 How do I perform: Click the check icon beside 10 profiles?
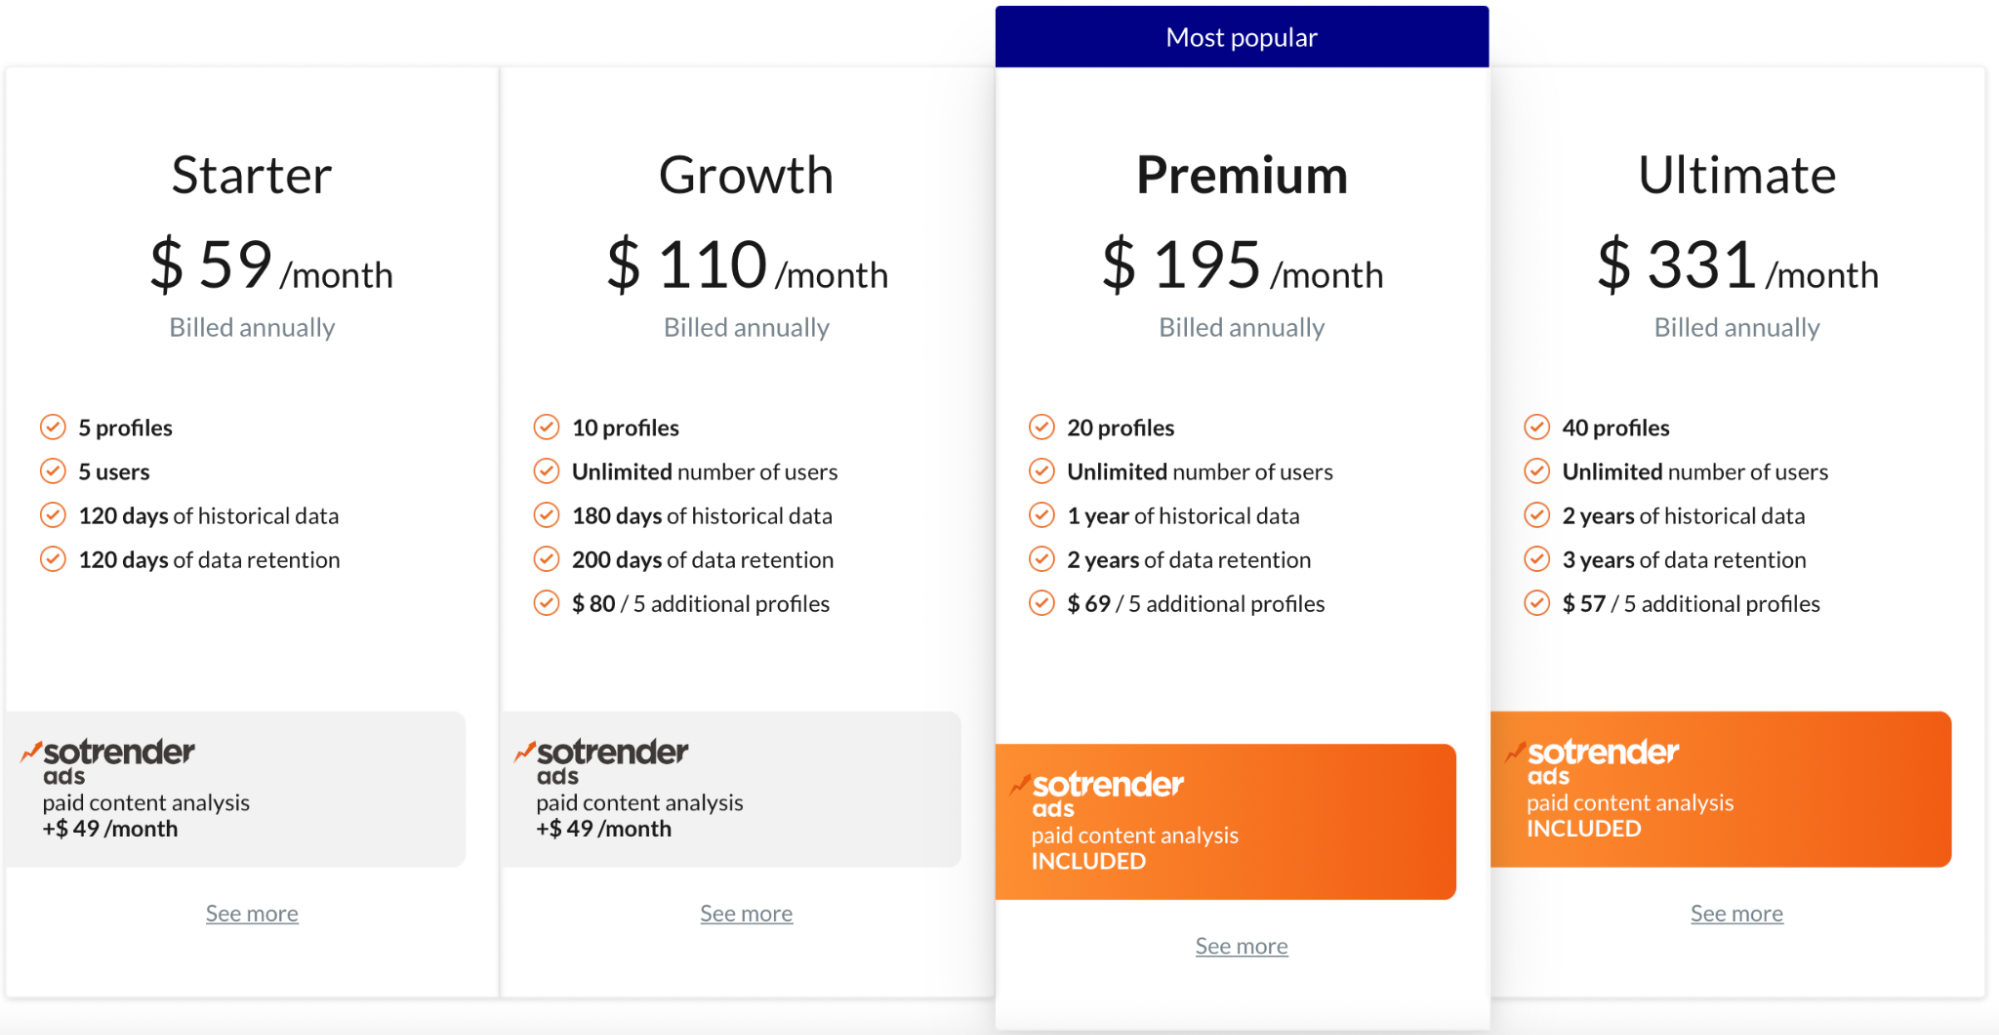pos(546,428)
